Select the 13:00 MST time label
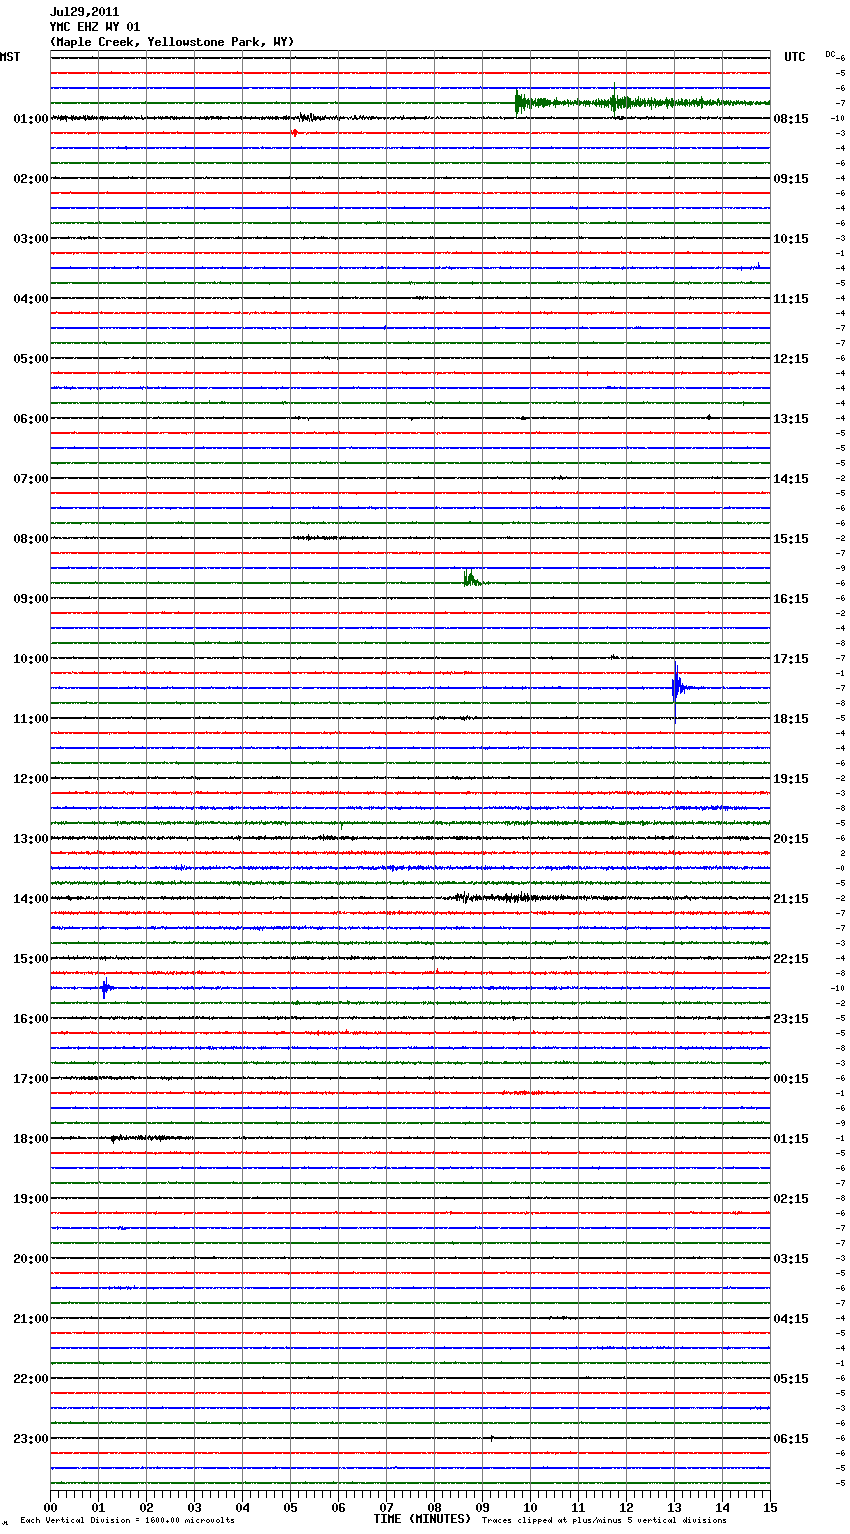This screenshot has height=1534, width=850. (31, 839)
